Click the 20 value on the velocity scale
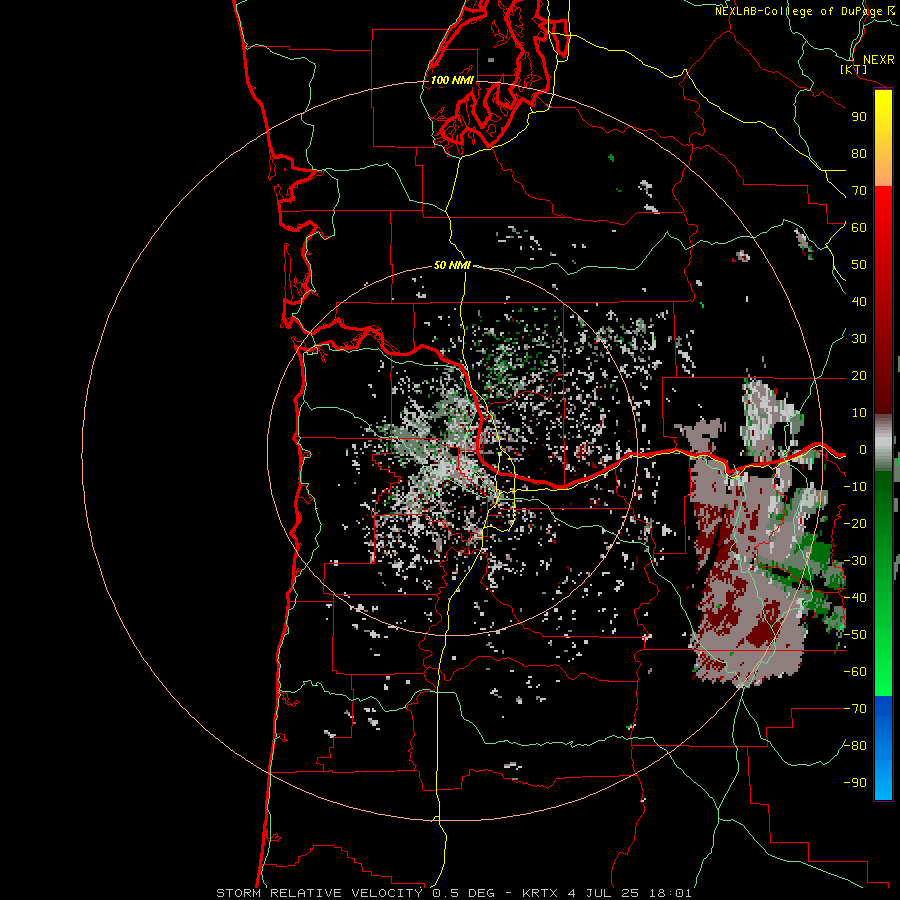 (859, 375)
